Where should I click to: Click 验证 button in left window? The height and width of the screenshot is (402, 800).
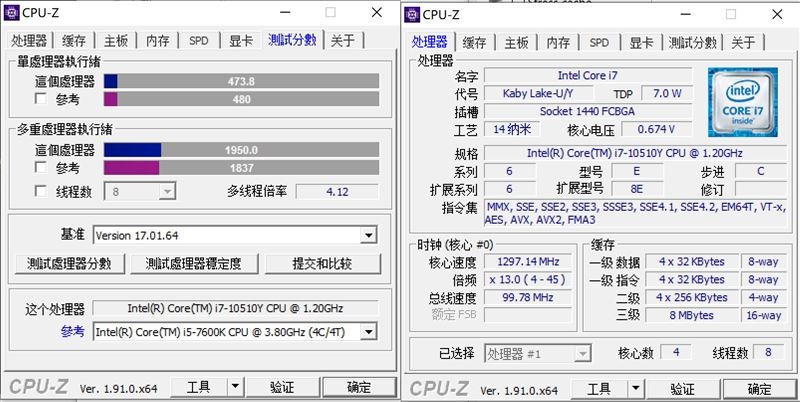point(282,387)
